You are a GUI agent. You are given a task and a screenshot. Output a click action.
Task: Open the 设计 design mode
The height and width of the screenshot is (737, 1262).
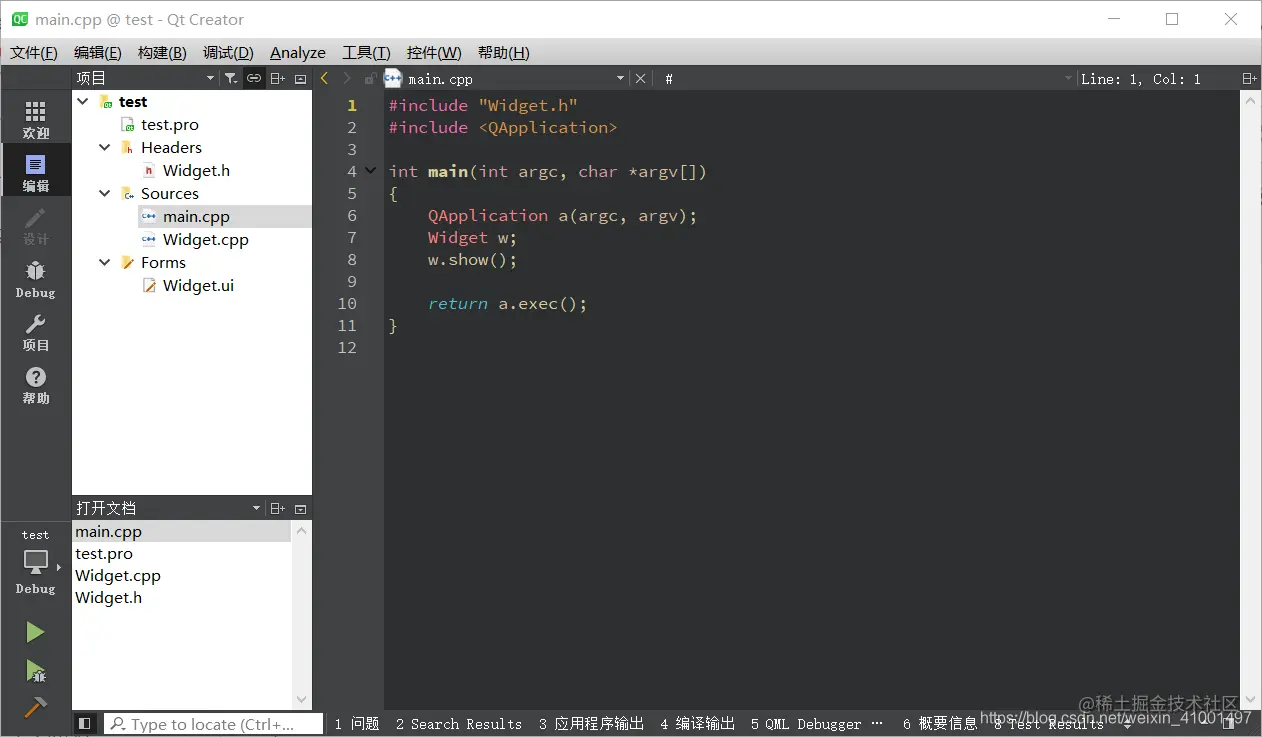pos(35,226)
